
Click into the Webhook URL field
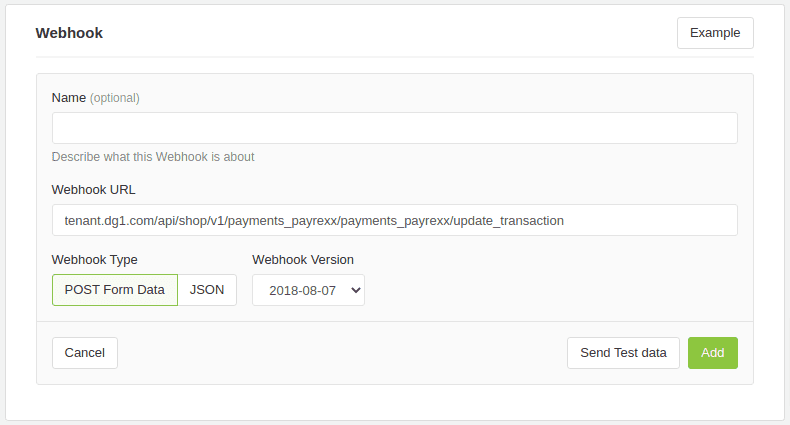394,220
